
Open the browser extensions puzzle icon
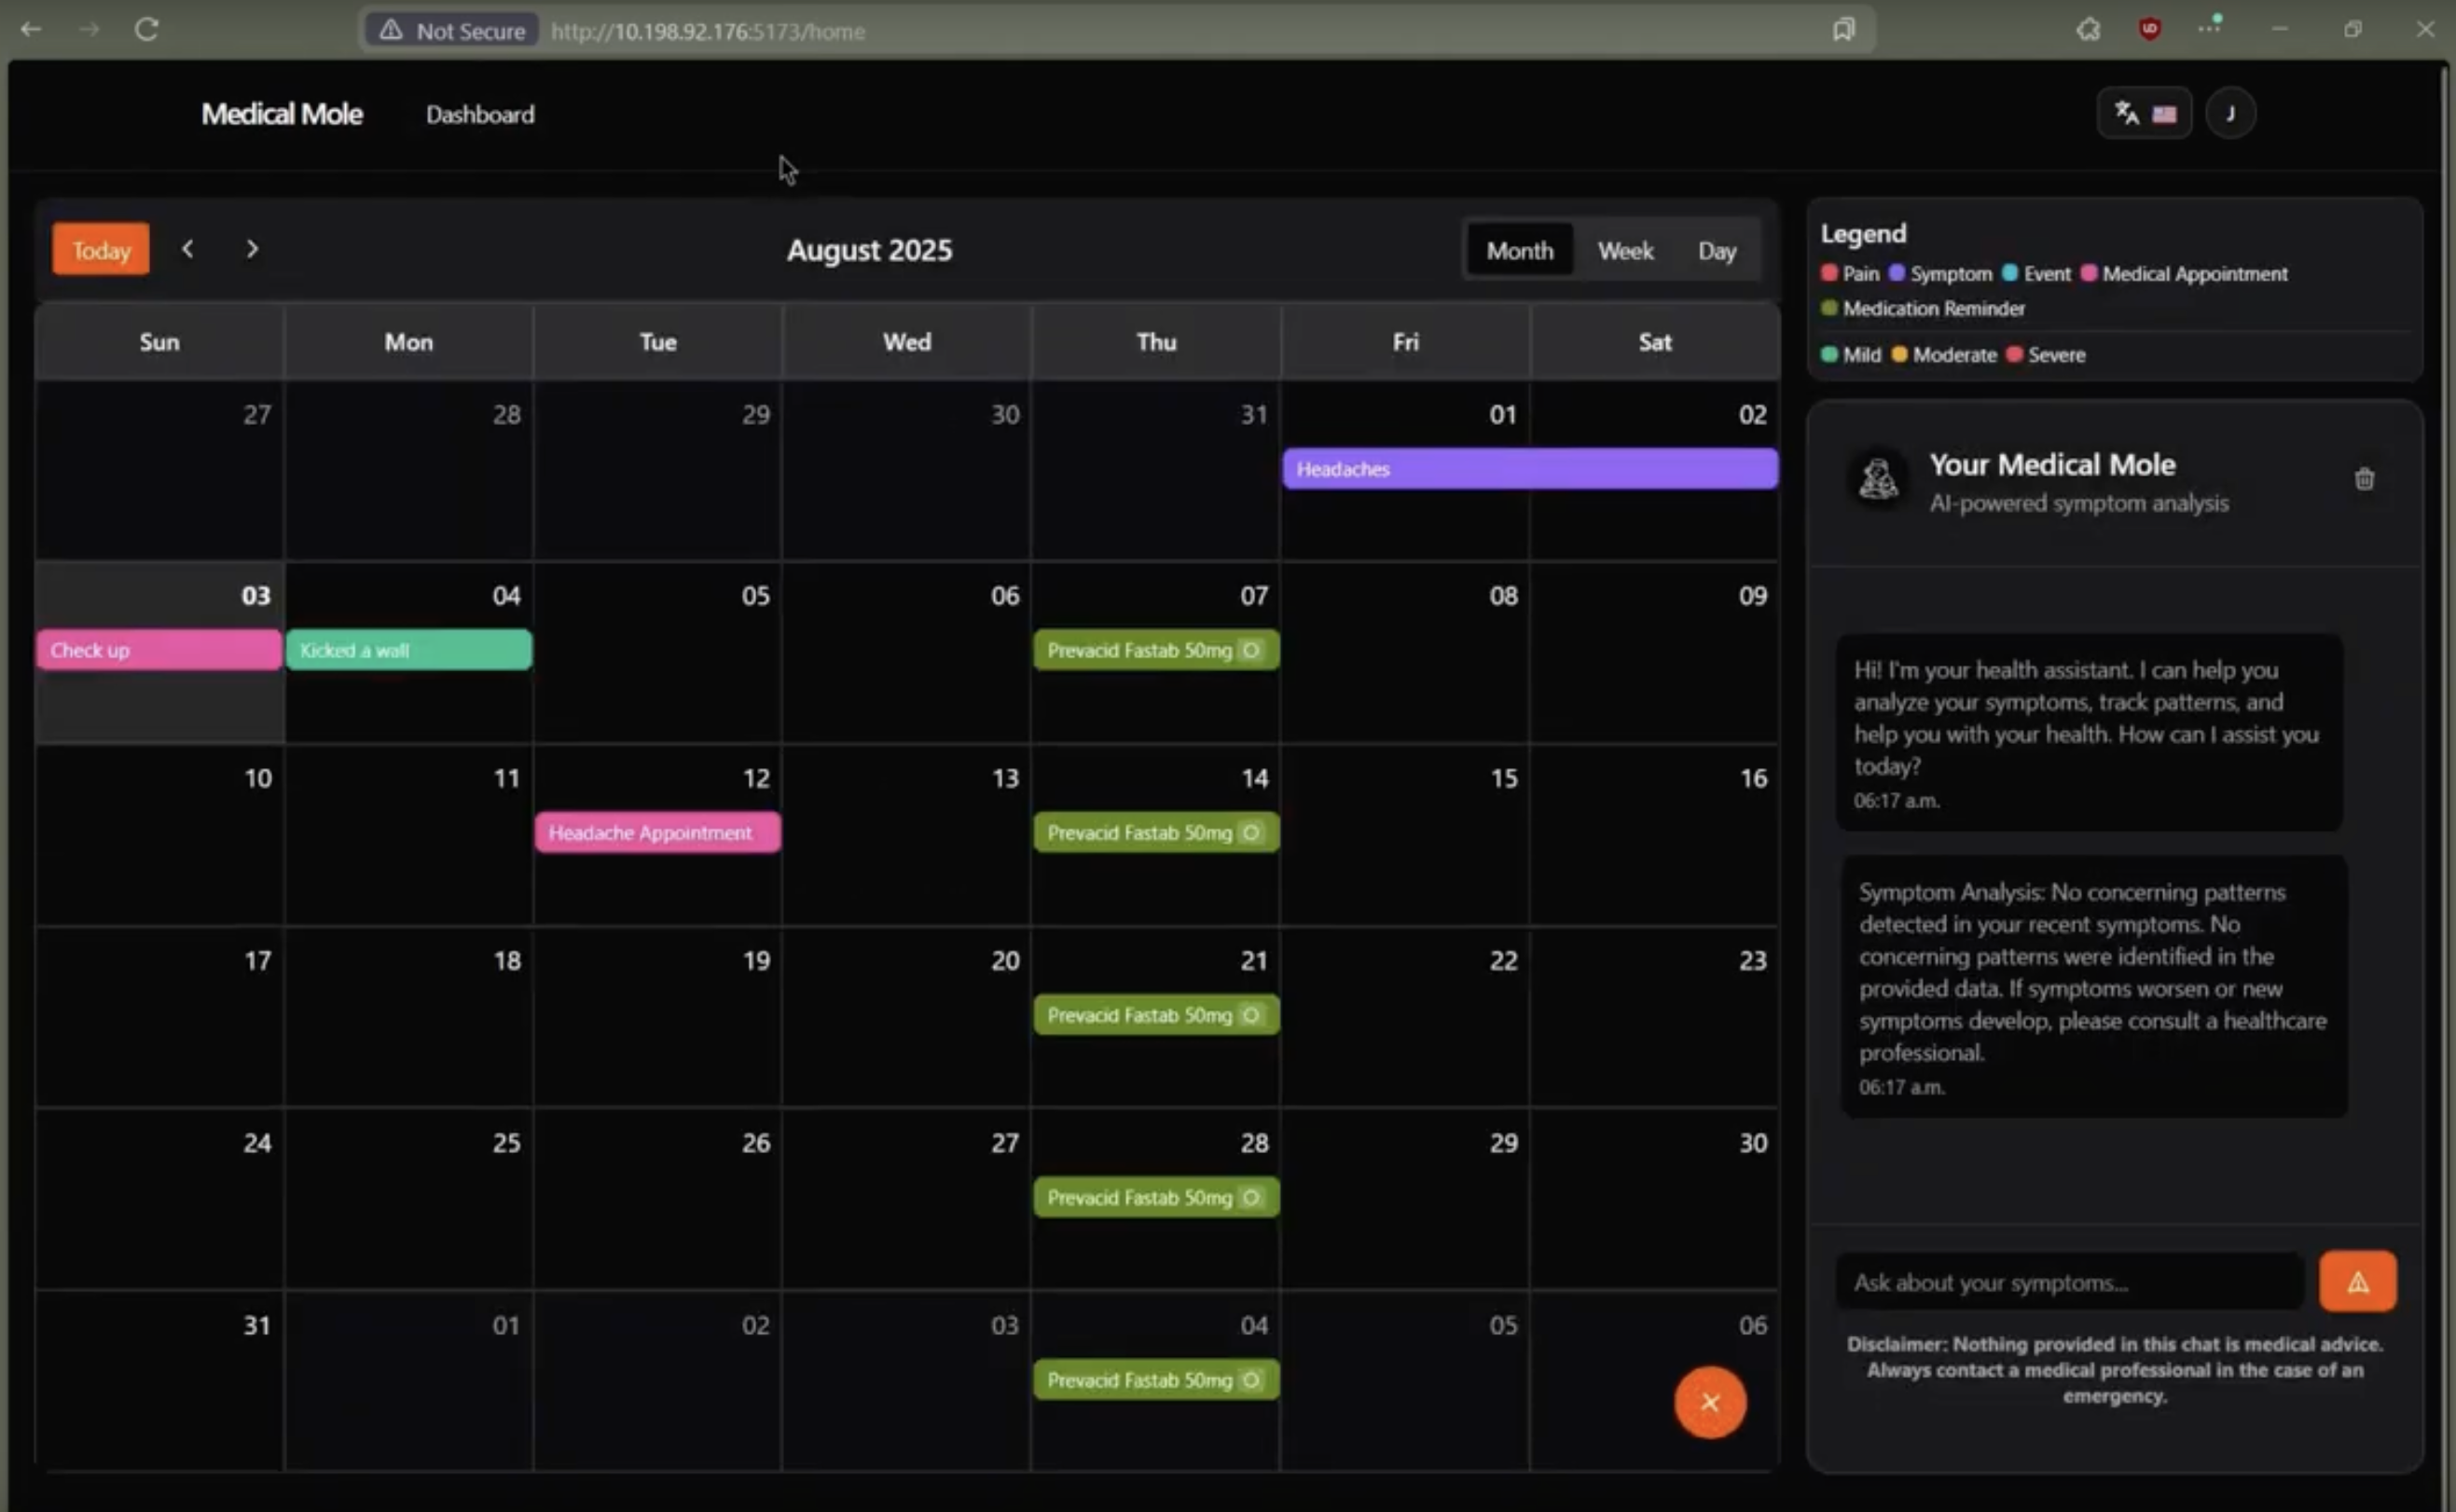2088,30
